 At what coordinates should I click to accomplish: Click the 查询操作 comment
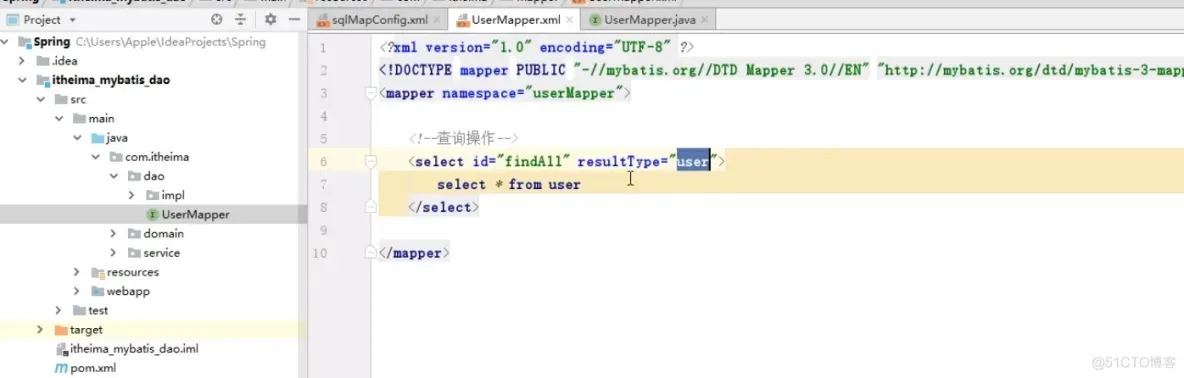coord(464,139)
